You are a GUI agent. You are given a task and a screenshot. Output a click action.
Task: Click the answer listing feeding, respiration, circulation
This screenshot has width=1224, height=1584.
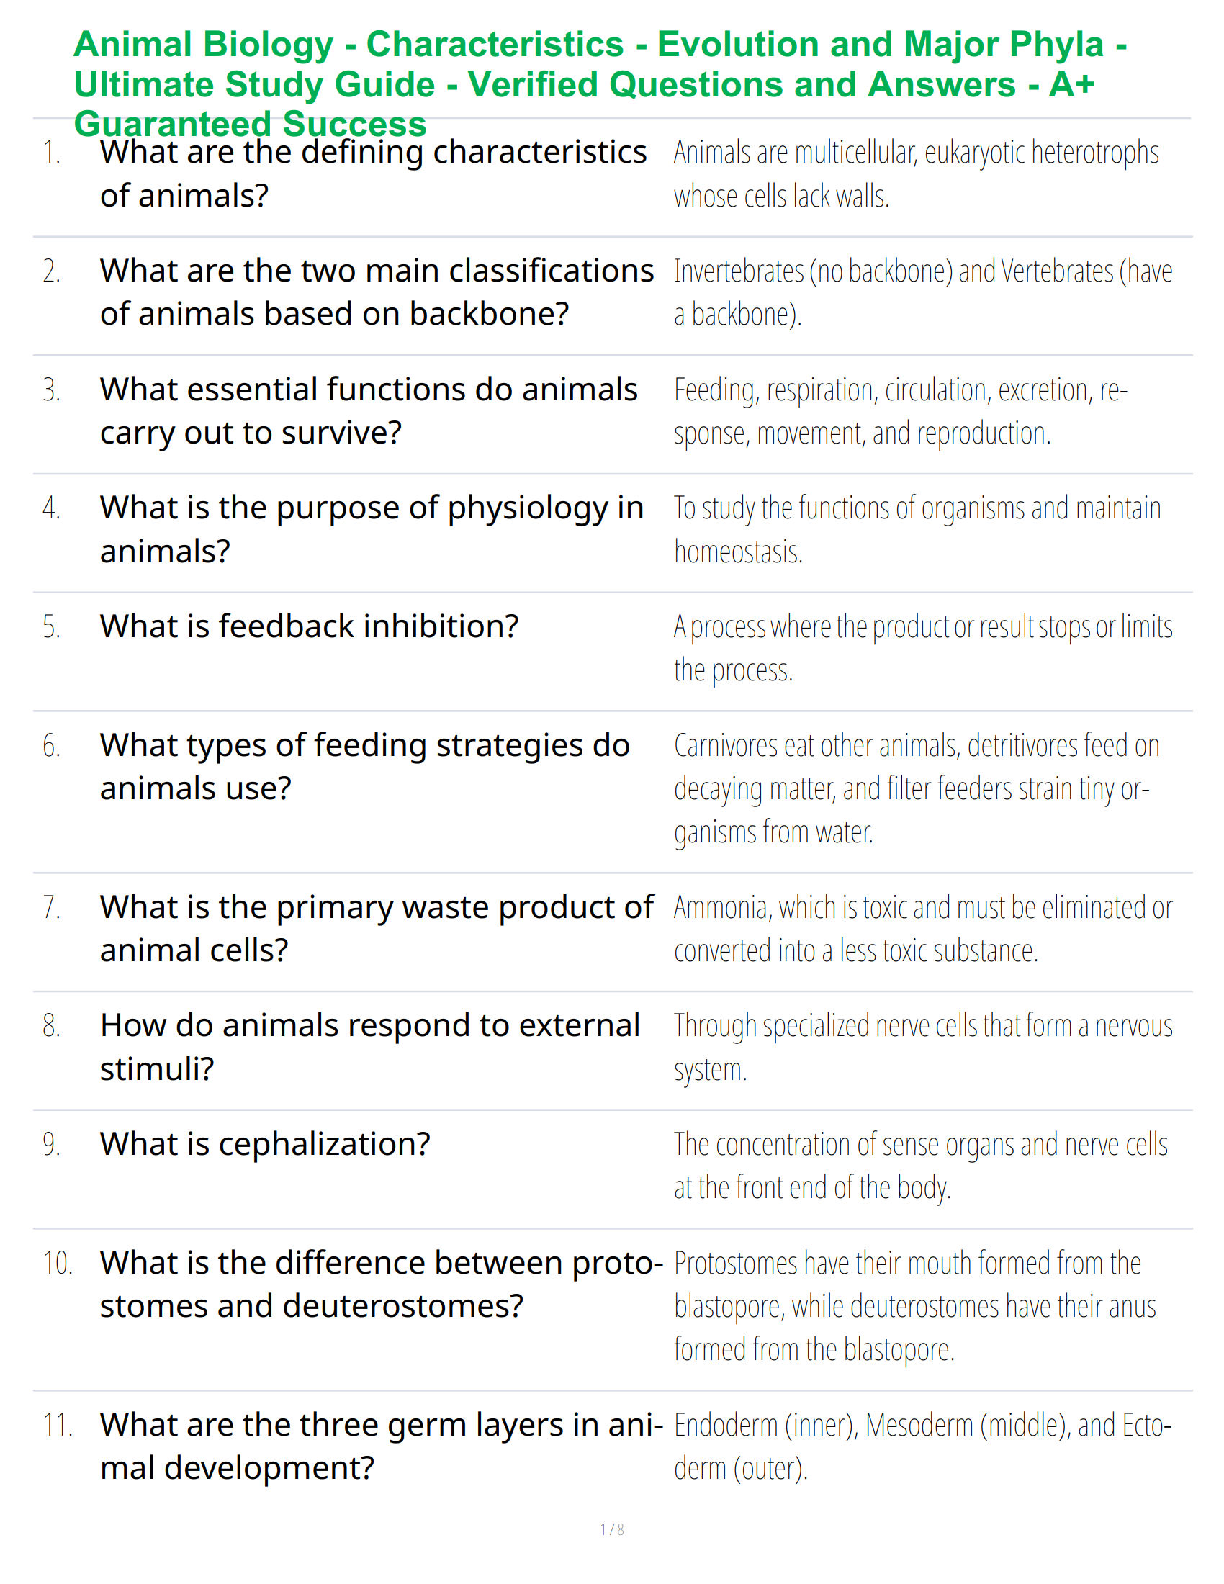[900, 411]
